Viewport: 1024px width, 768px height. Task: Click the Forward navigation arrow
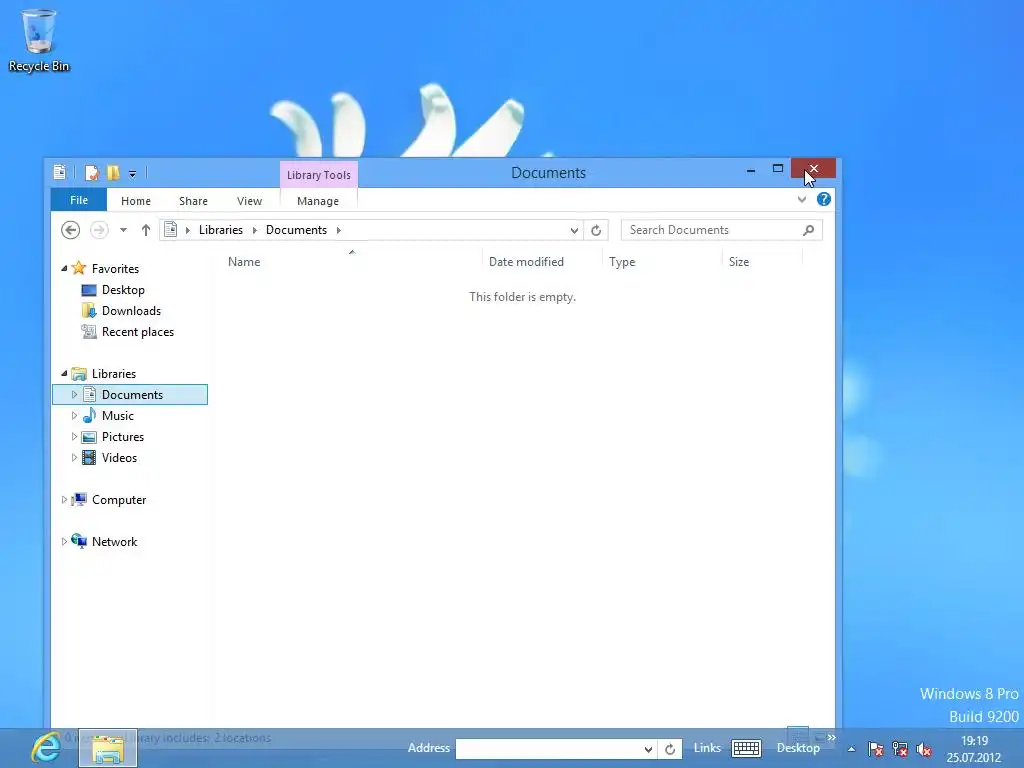[99, 230]
